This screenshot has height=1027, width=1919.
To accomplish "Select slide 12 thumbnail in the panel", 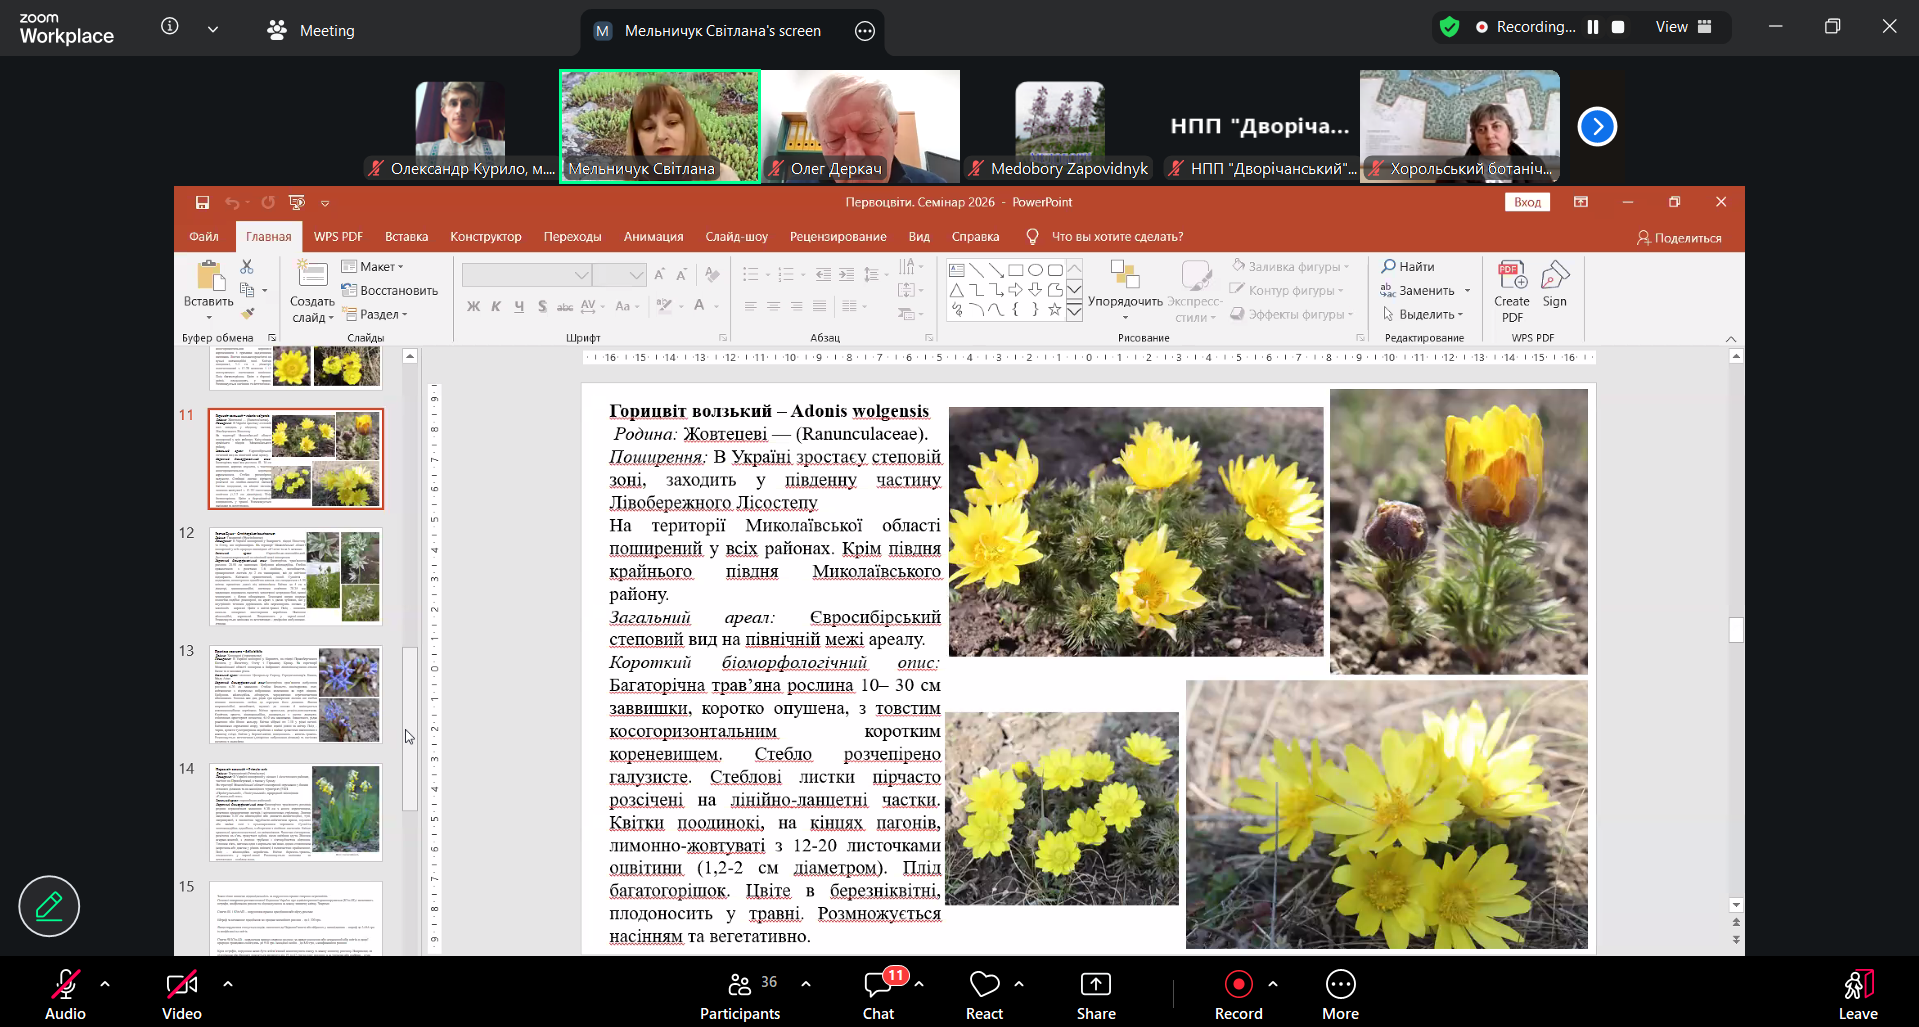I will click(x=296, y=577).
